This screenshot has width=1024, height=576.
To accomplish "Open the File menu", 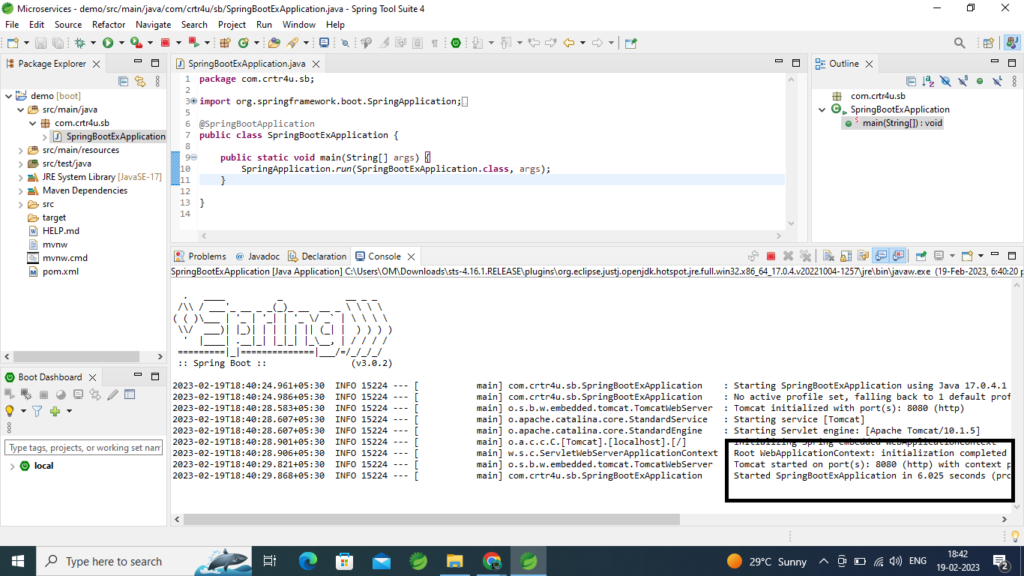I will click(x=12, y=25).
